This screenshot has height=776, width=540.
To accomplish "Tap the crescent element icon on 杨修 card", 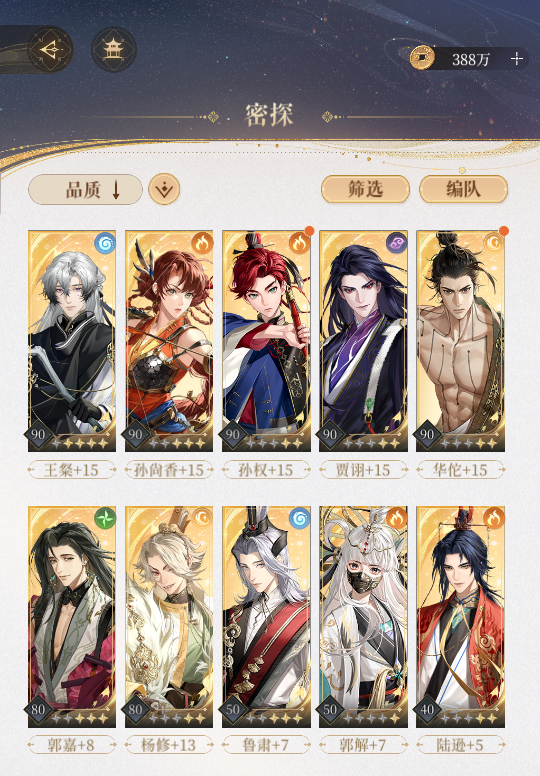I will coord(202,519).
